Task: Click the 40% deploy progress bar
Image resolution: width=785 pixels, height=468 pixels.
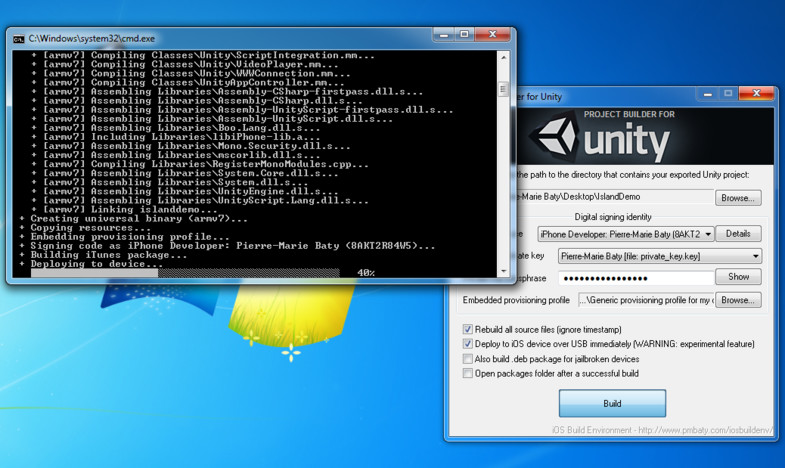Action: (x=185, y=273)
